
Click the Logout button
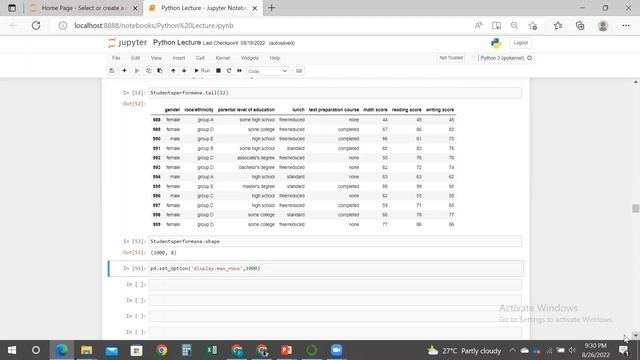pos(520,43)
